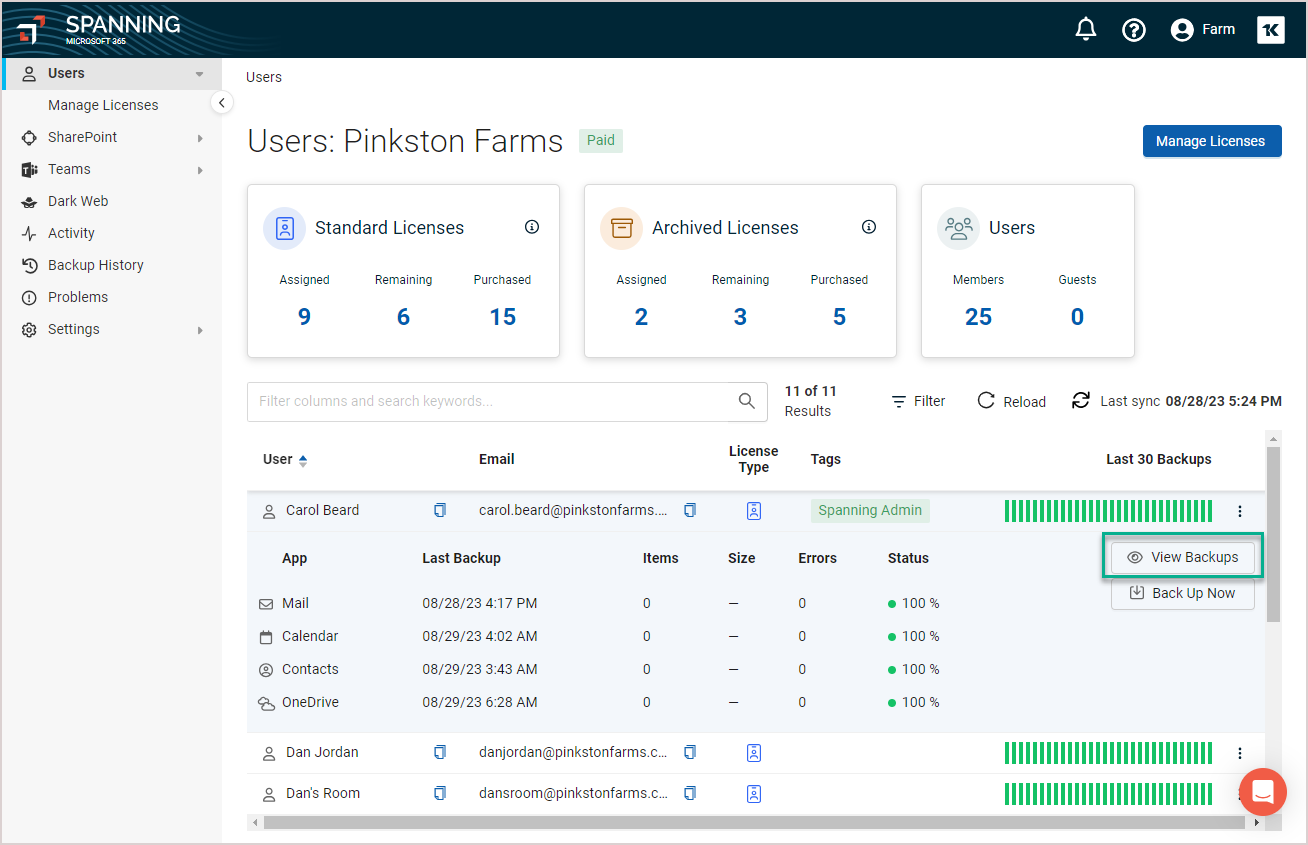Click the Contacts app row

(600, 669)
